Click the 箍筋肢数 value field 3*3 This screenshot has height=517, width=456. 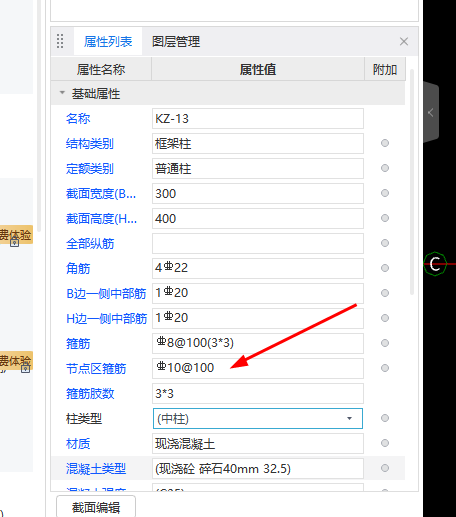point(258,393)
